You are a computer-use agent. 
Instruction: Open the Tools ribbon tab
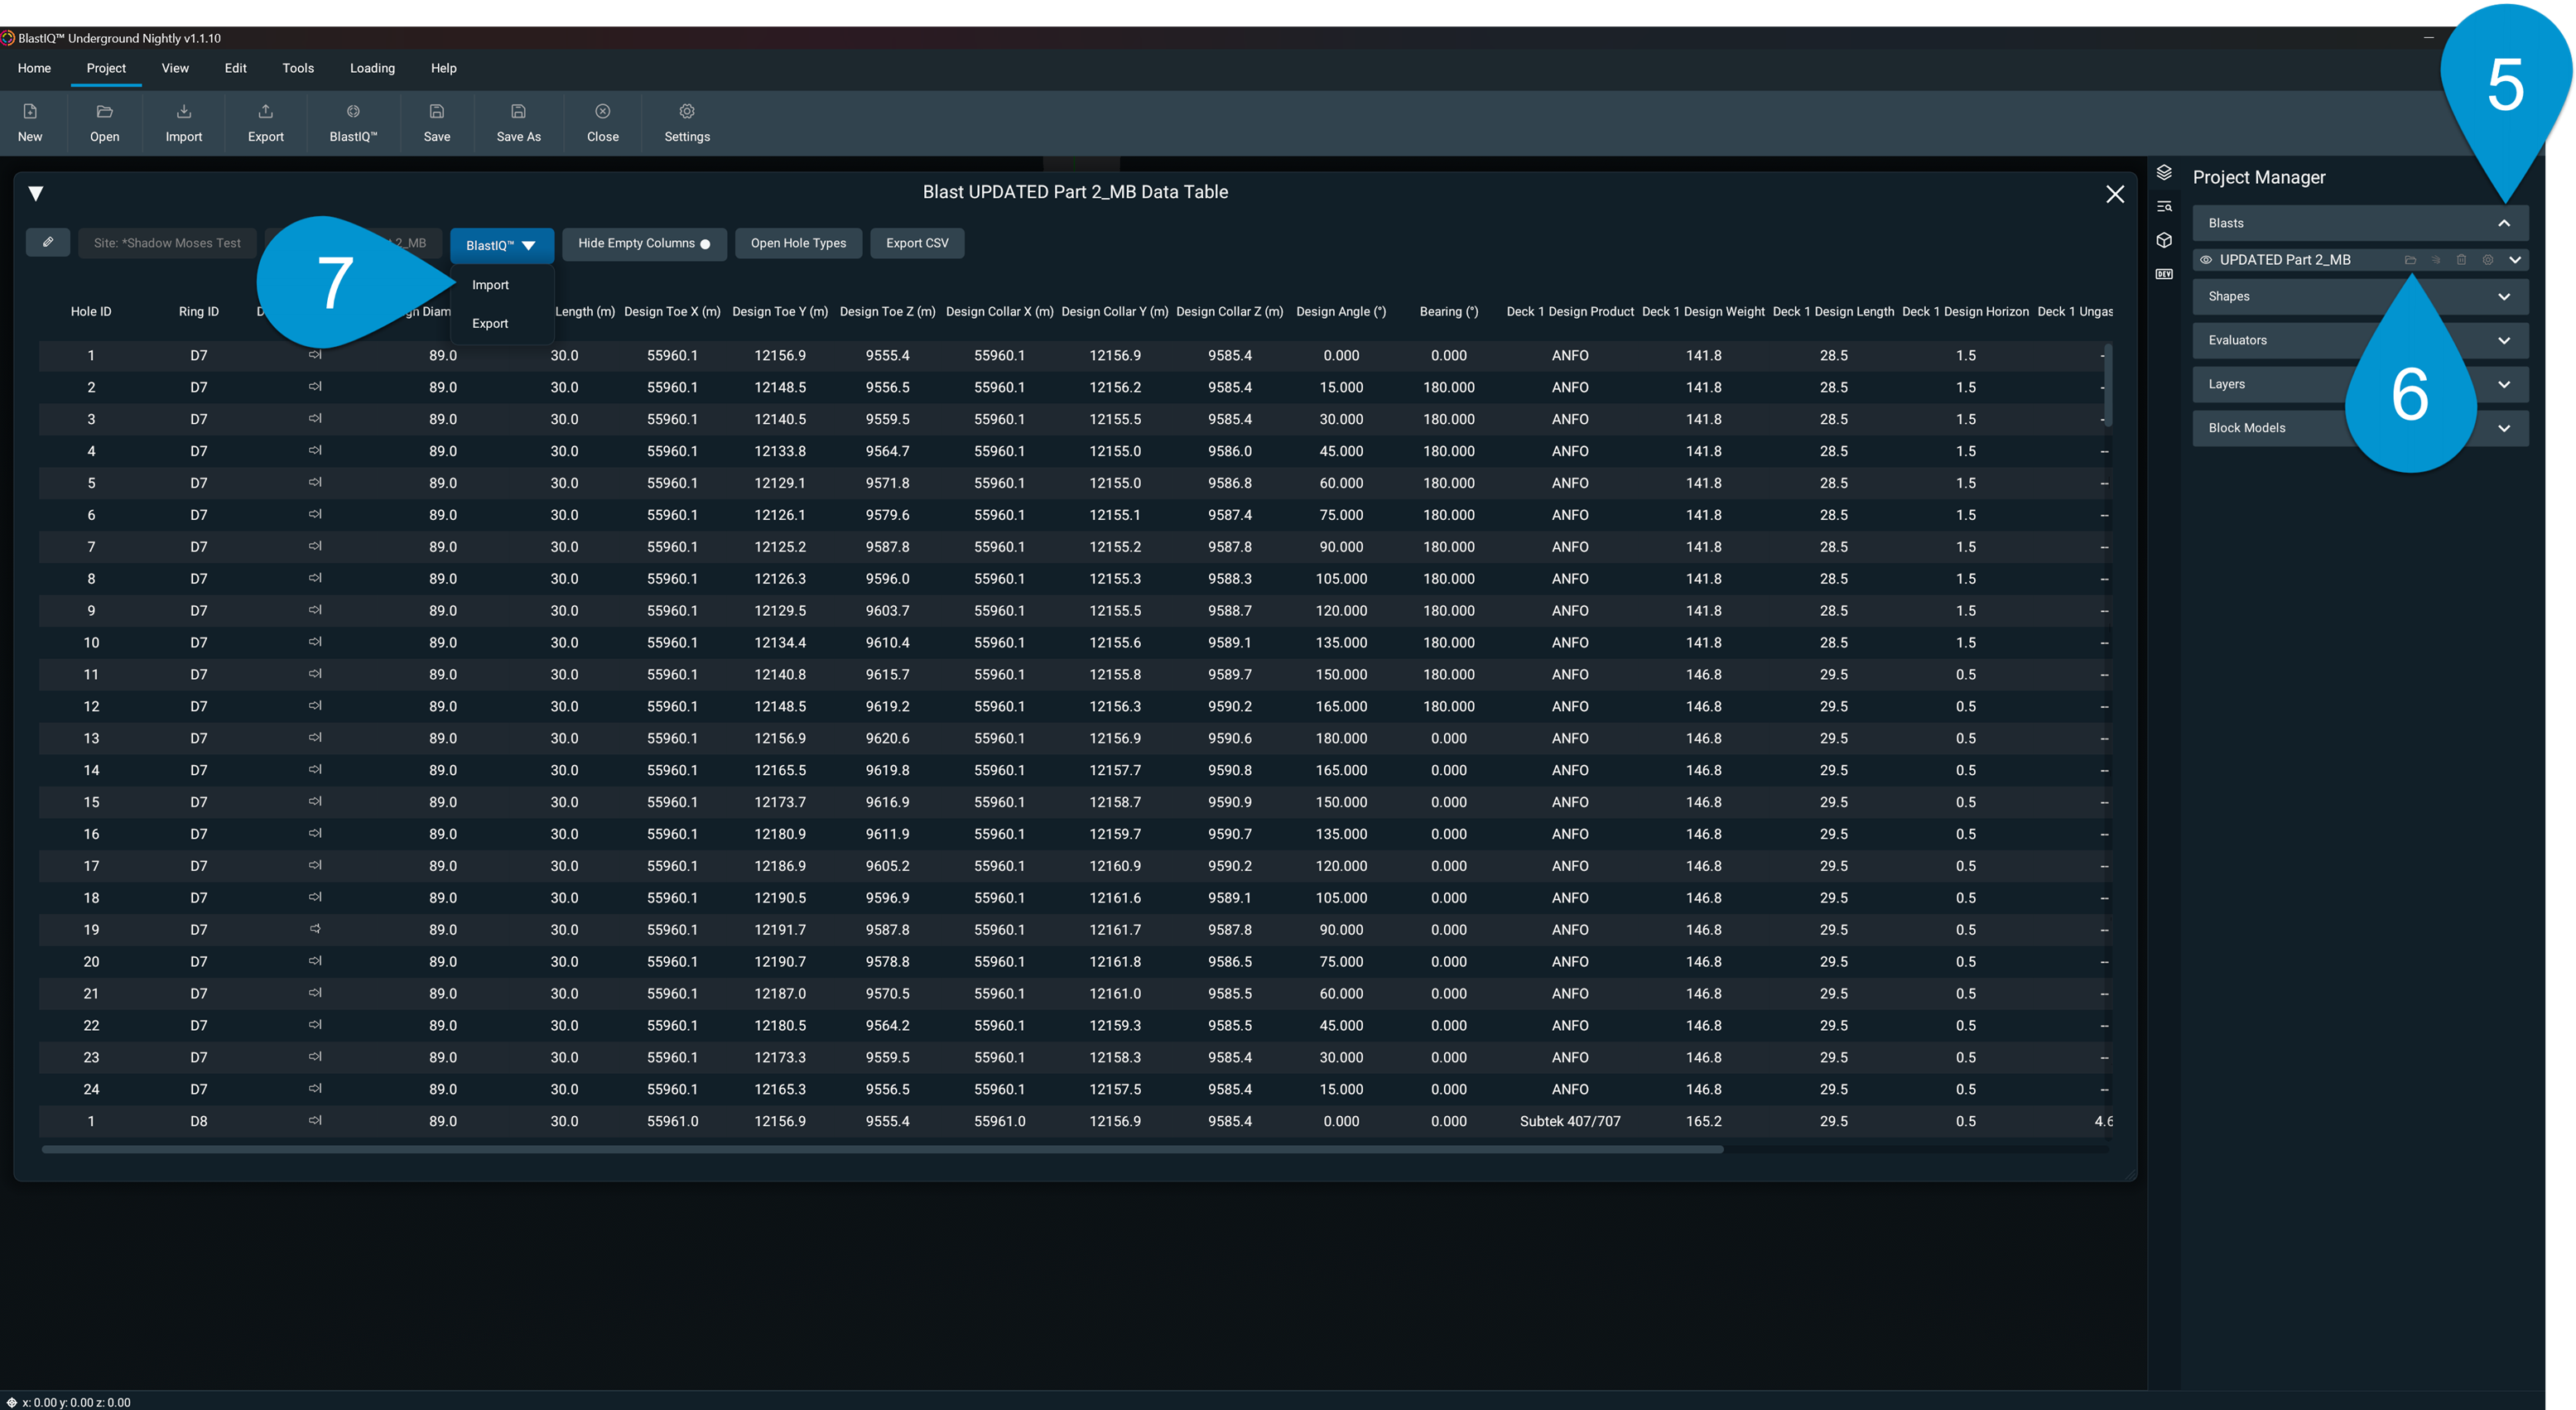[298, 68]
